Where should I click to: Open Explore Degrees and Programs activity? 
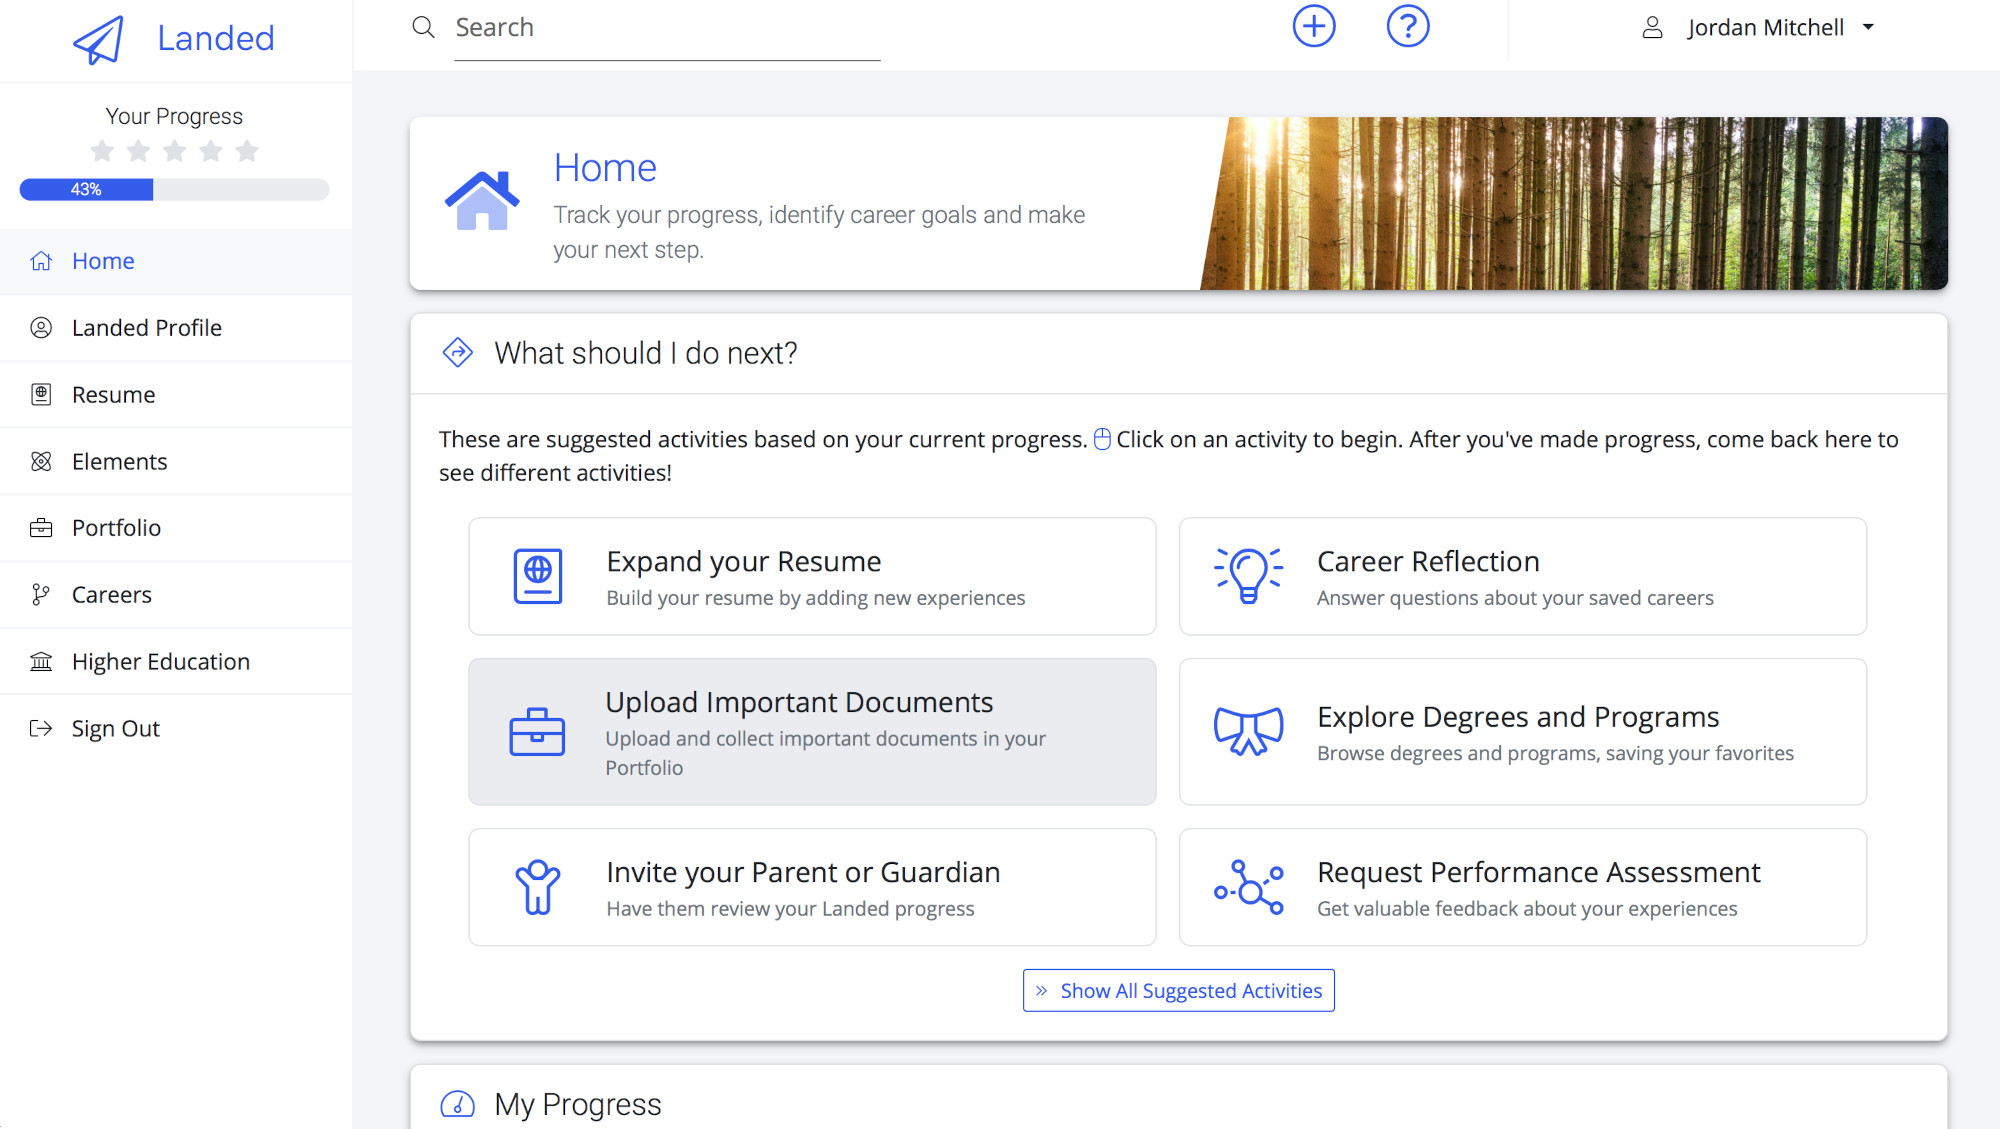pyautogui.click(x=1523, y=732)
